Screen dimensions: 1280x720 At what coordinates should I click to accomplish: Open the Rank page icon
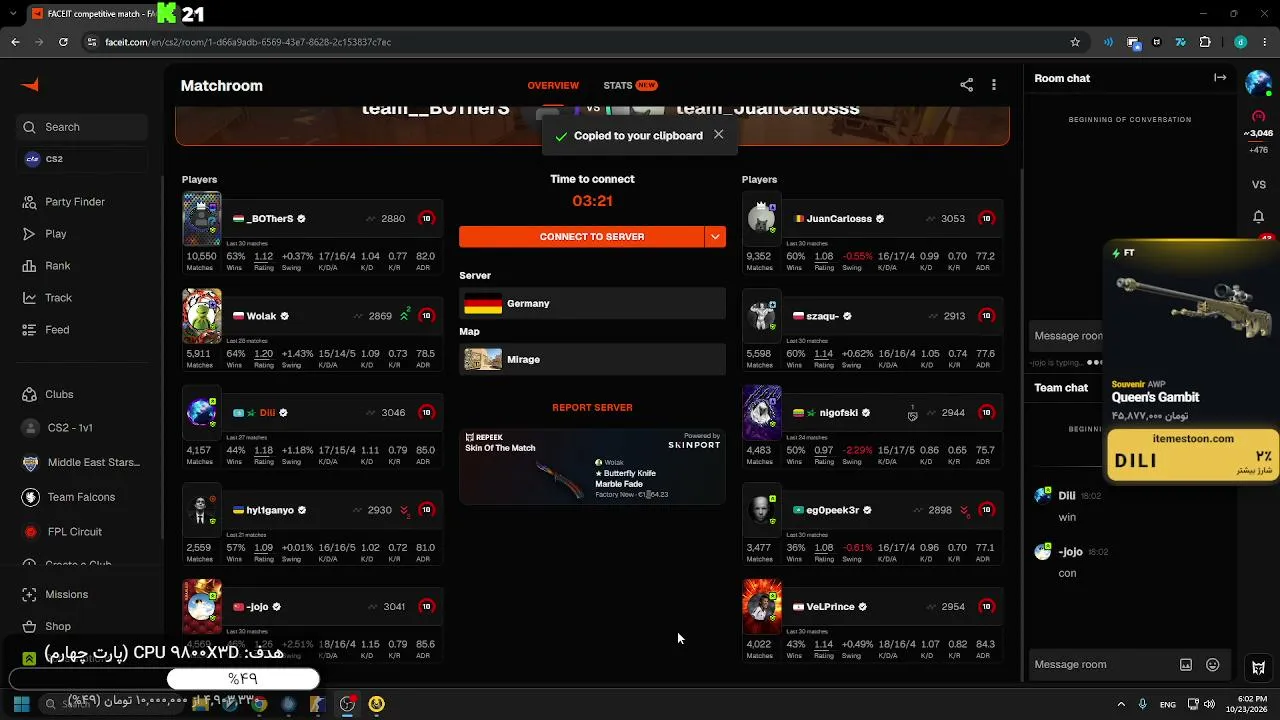(x=29, y=266)
